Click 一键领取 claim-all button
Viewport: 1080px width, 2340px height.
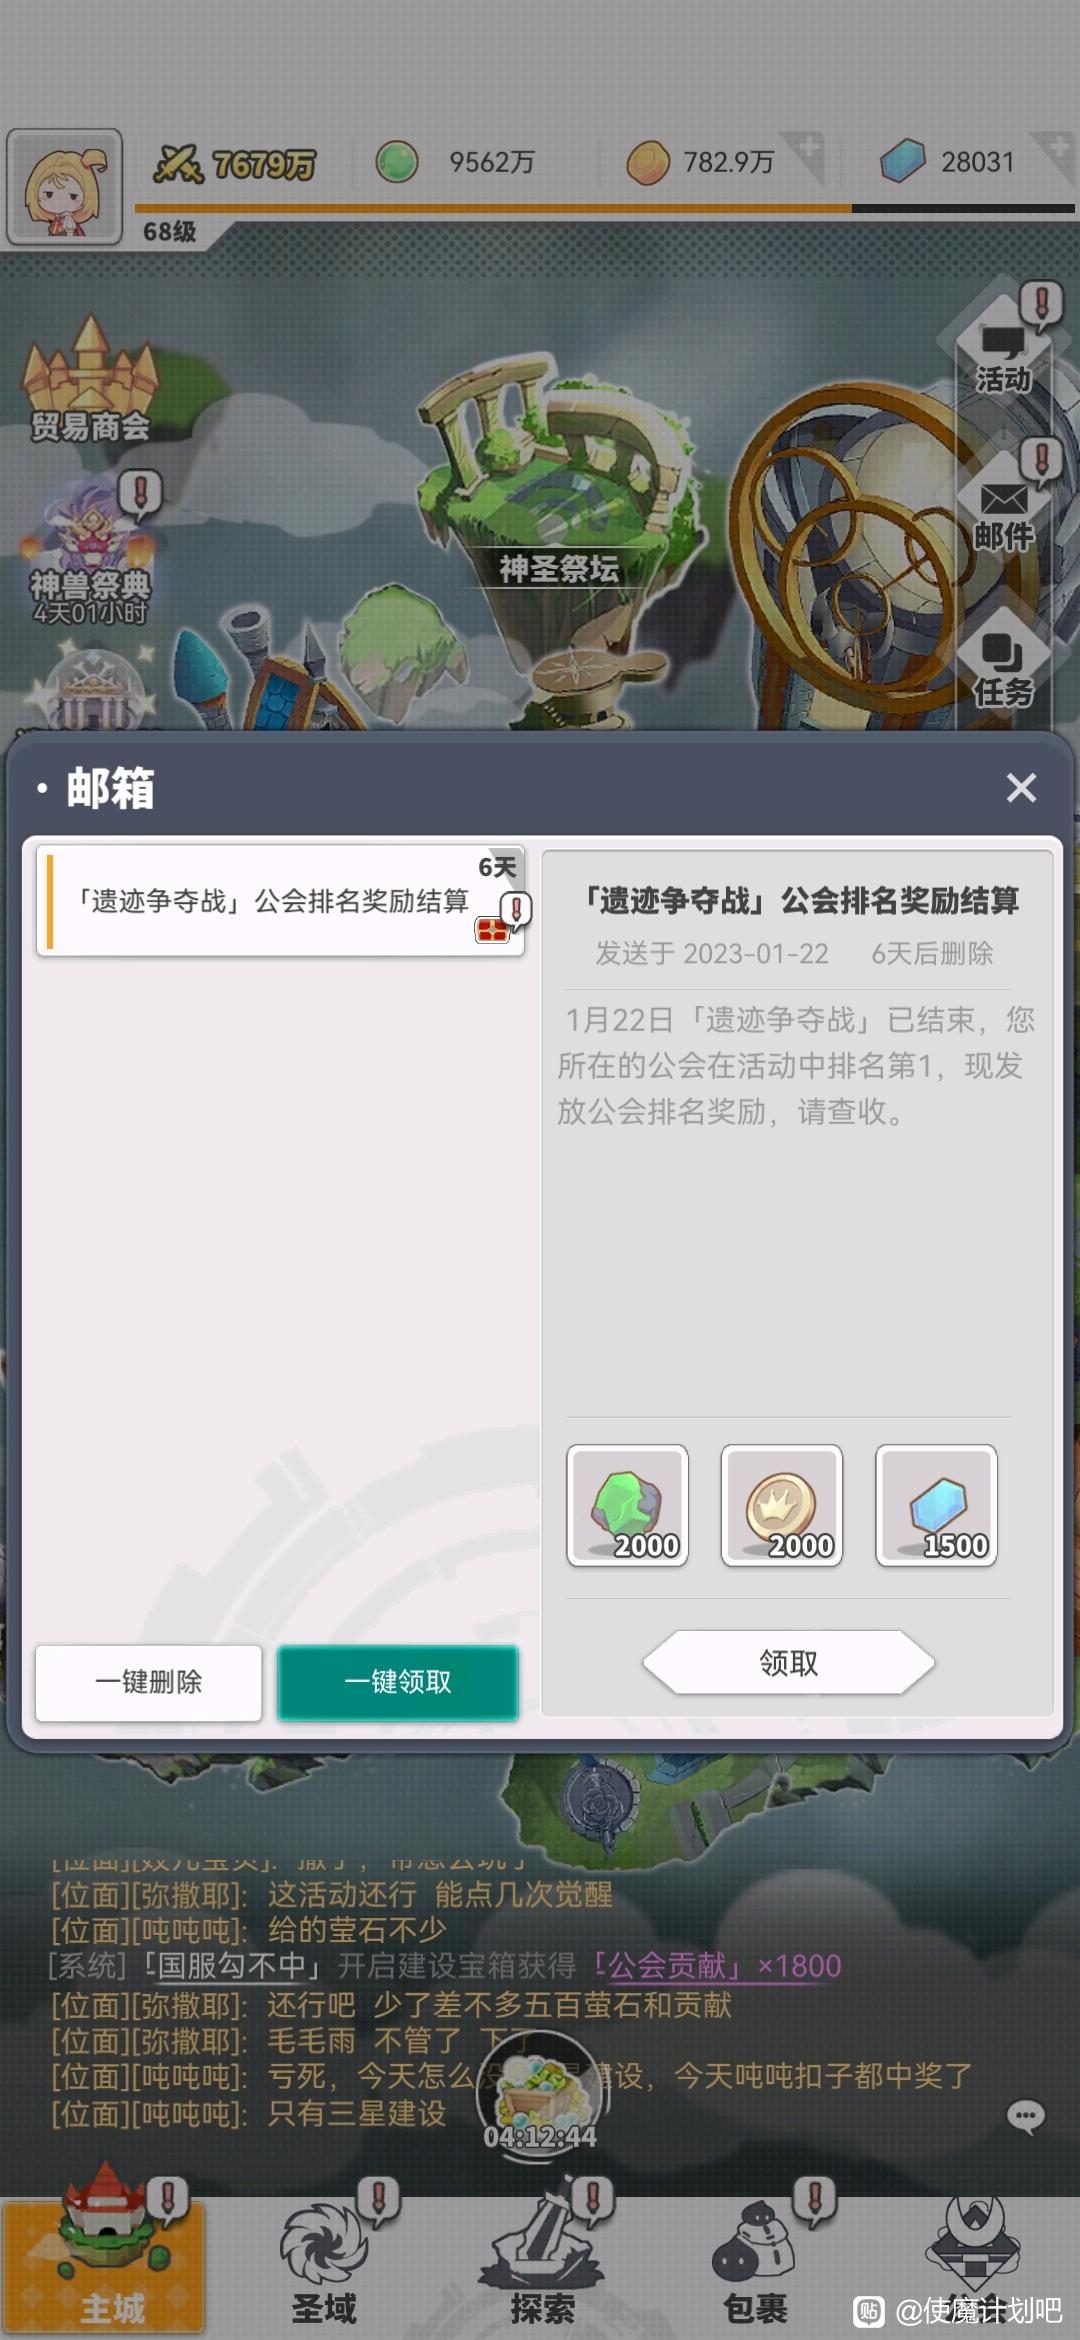[398, 1682]
